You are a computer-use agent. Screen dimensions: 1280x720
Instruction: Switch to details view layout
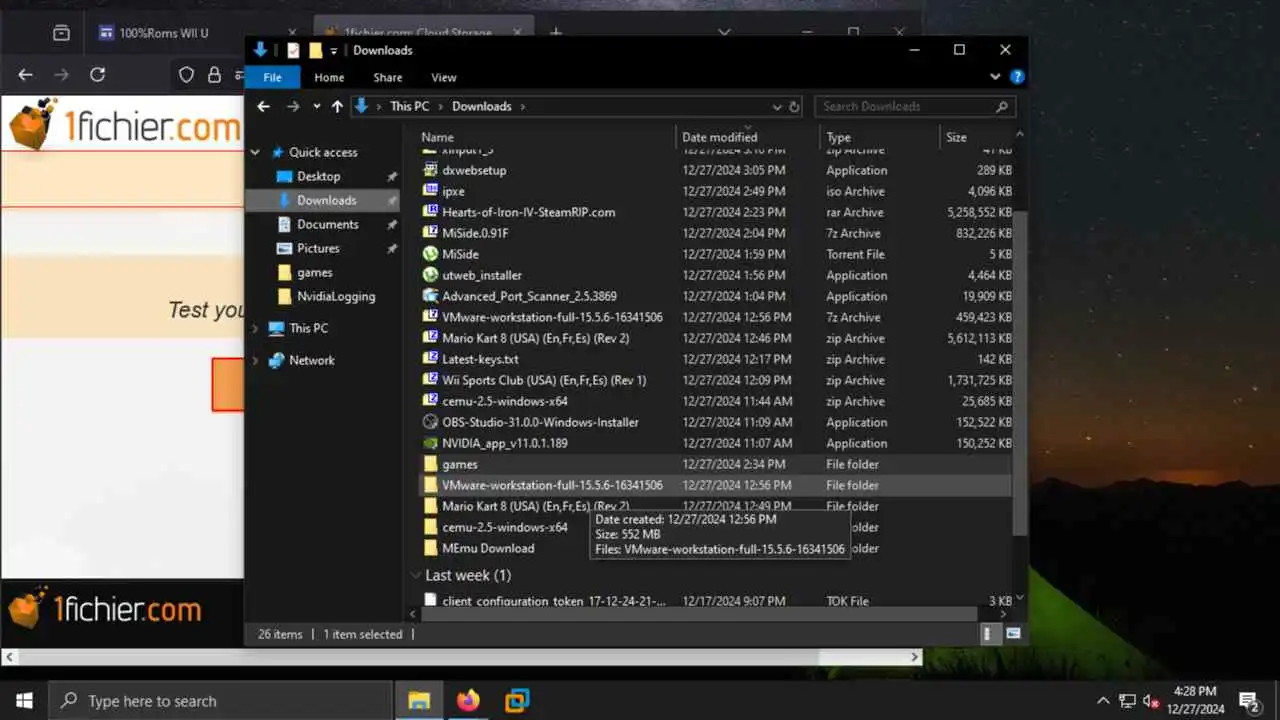[x=987, y=633]
